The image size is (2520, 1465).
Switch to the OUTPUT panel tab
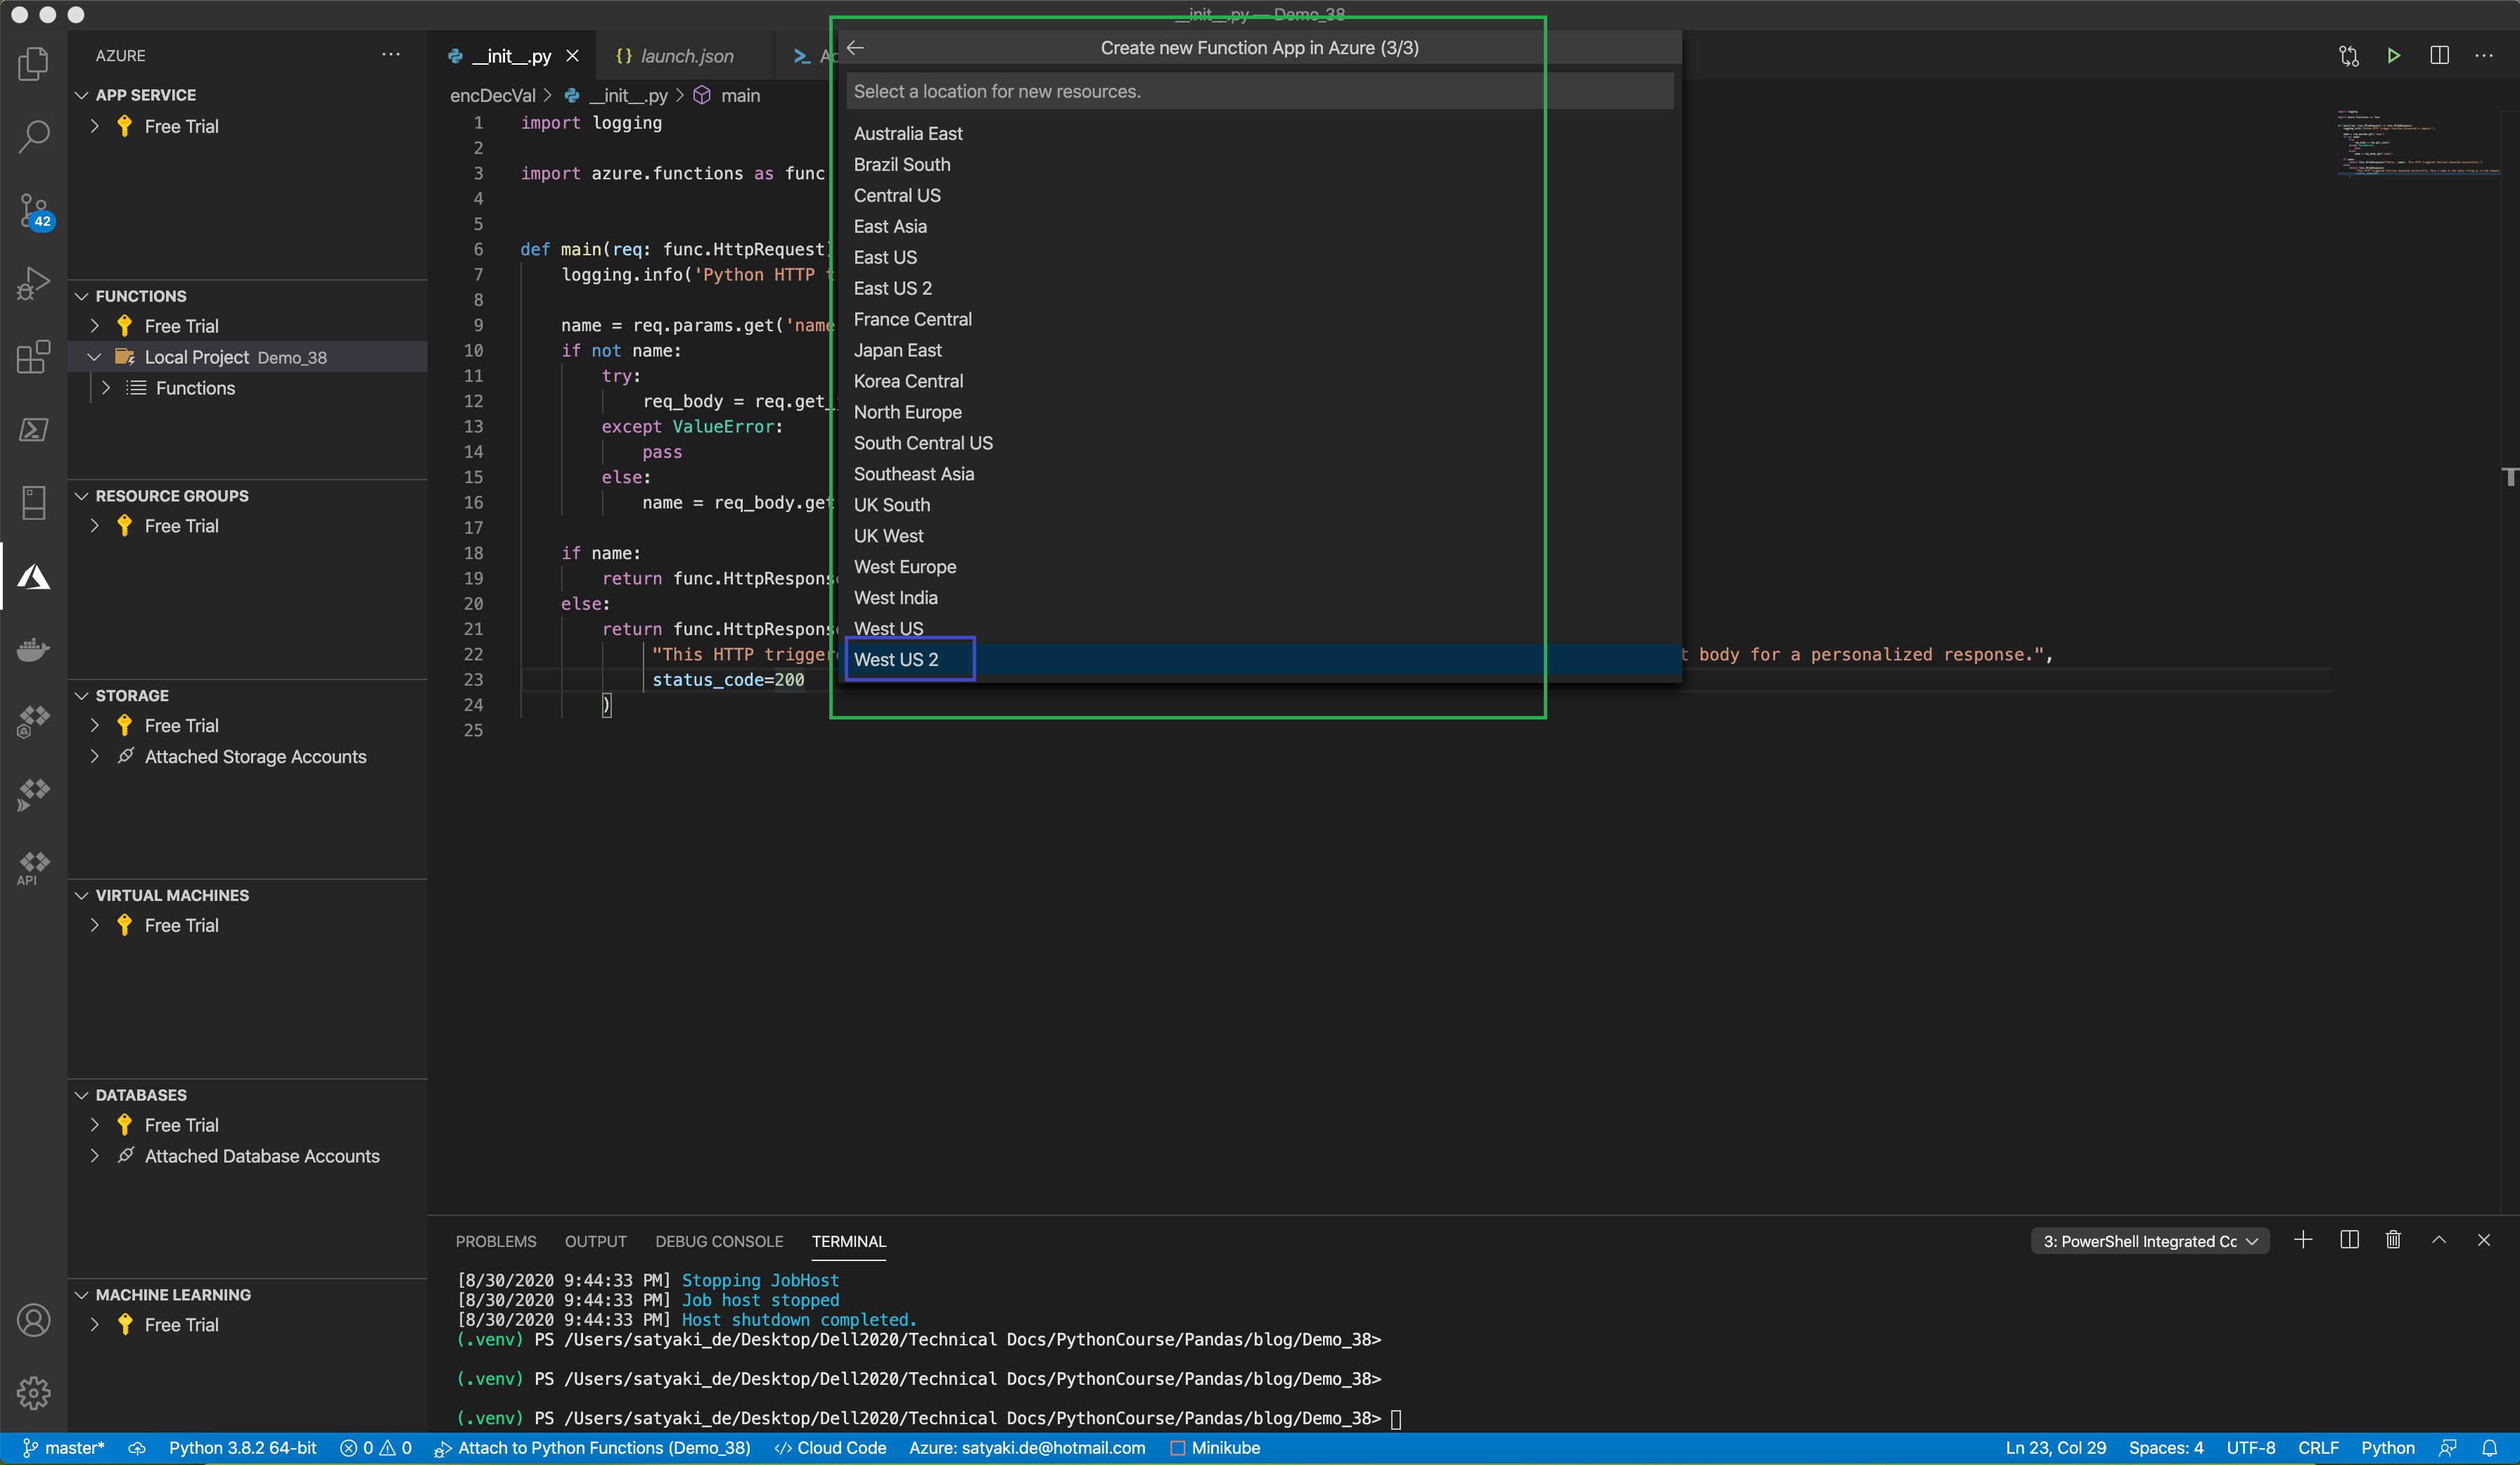point(595,1241)
